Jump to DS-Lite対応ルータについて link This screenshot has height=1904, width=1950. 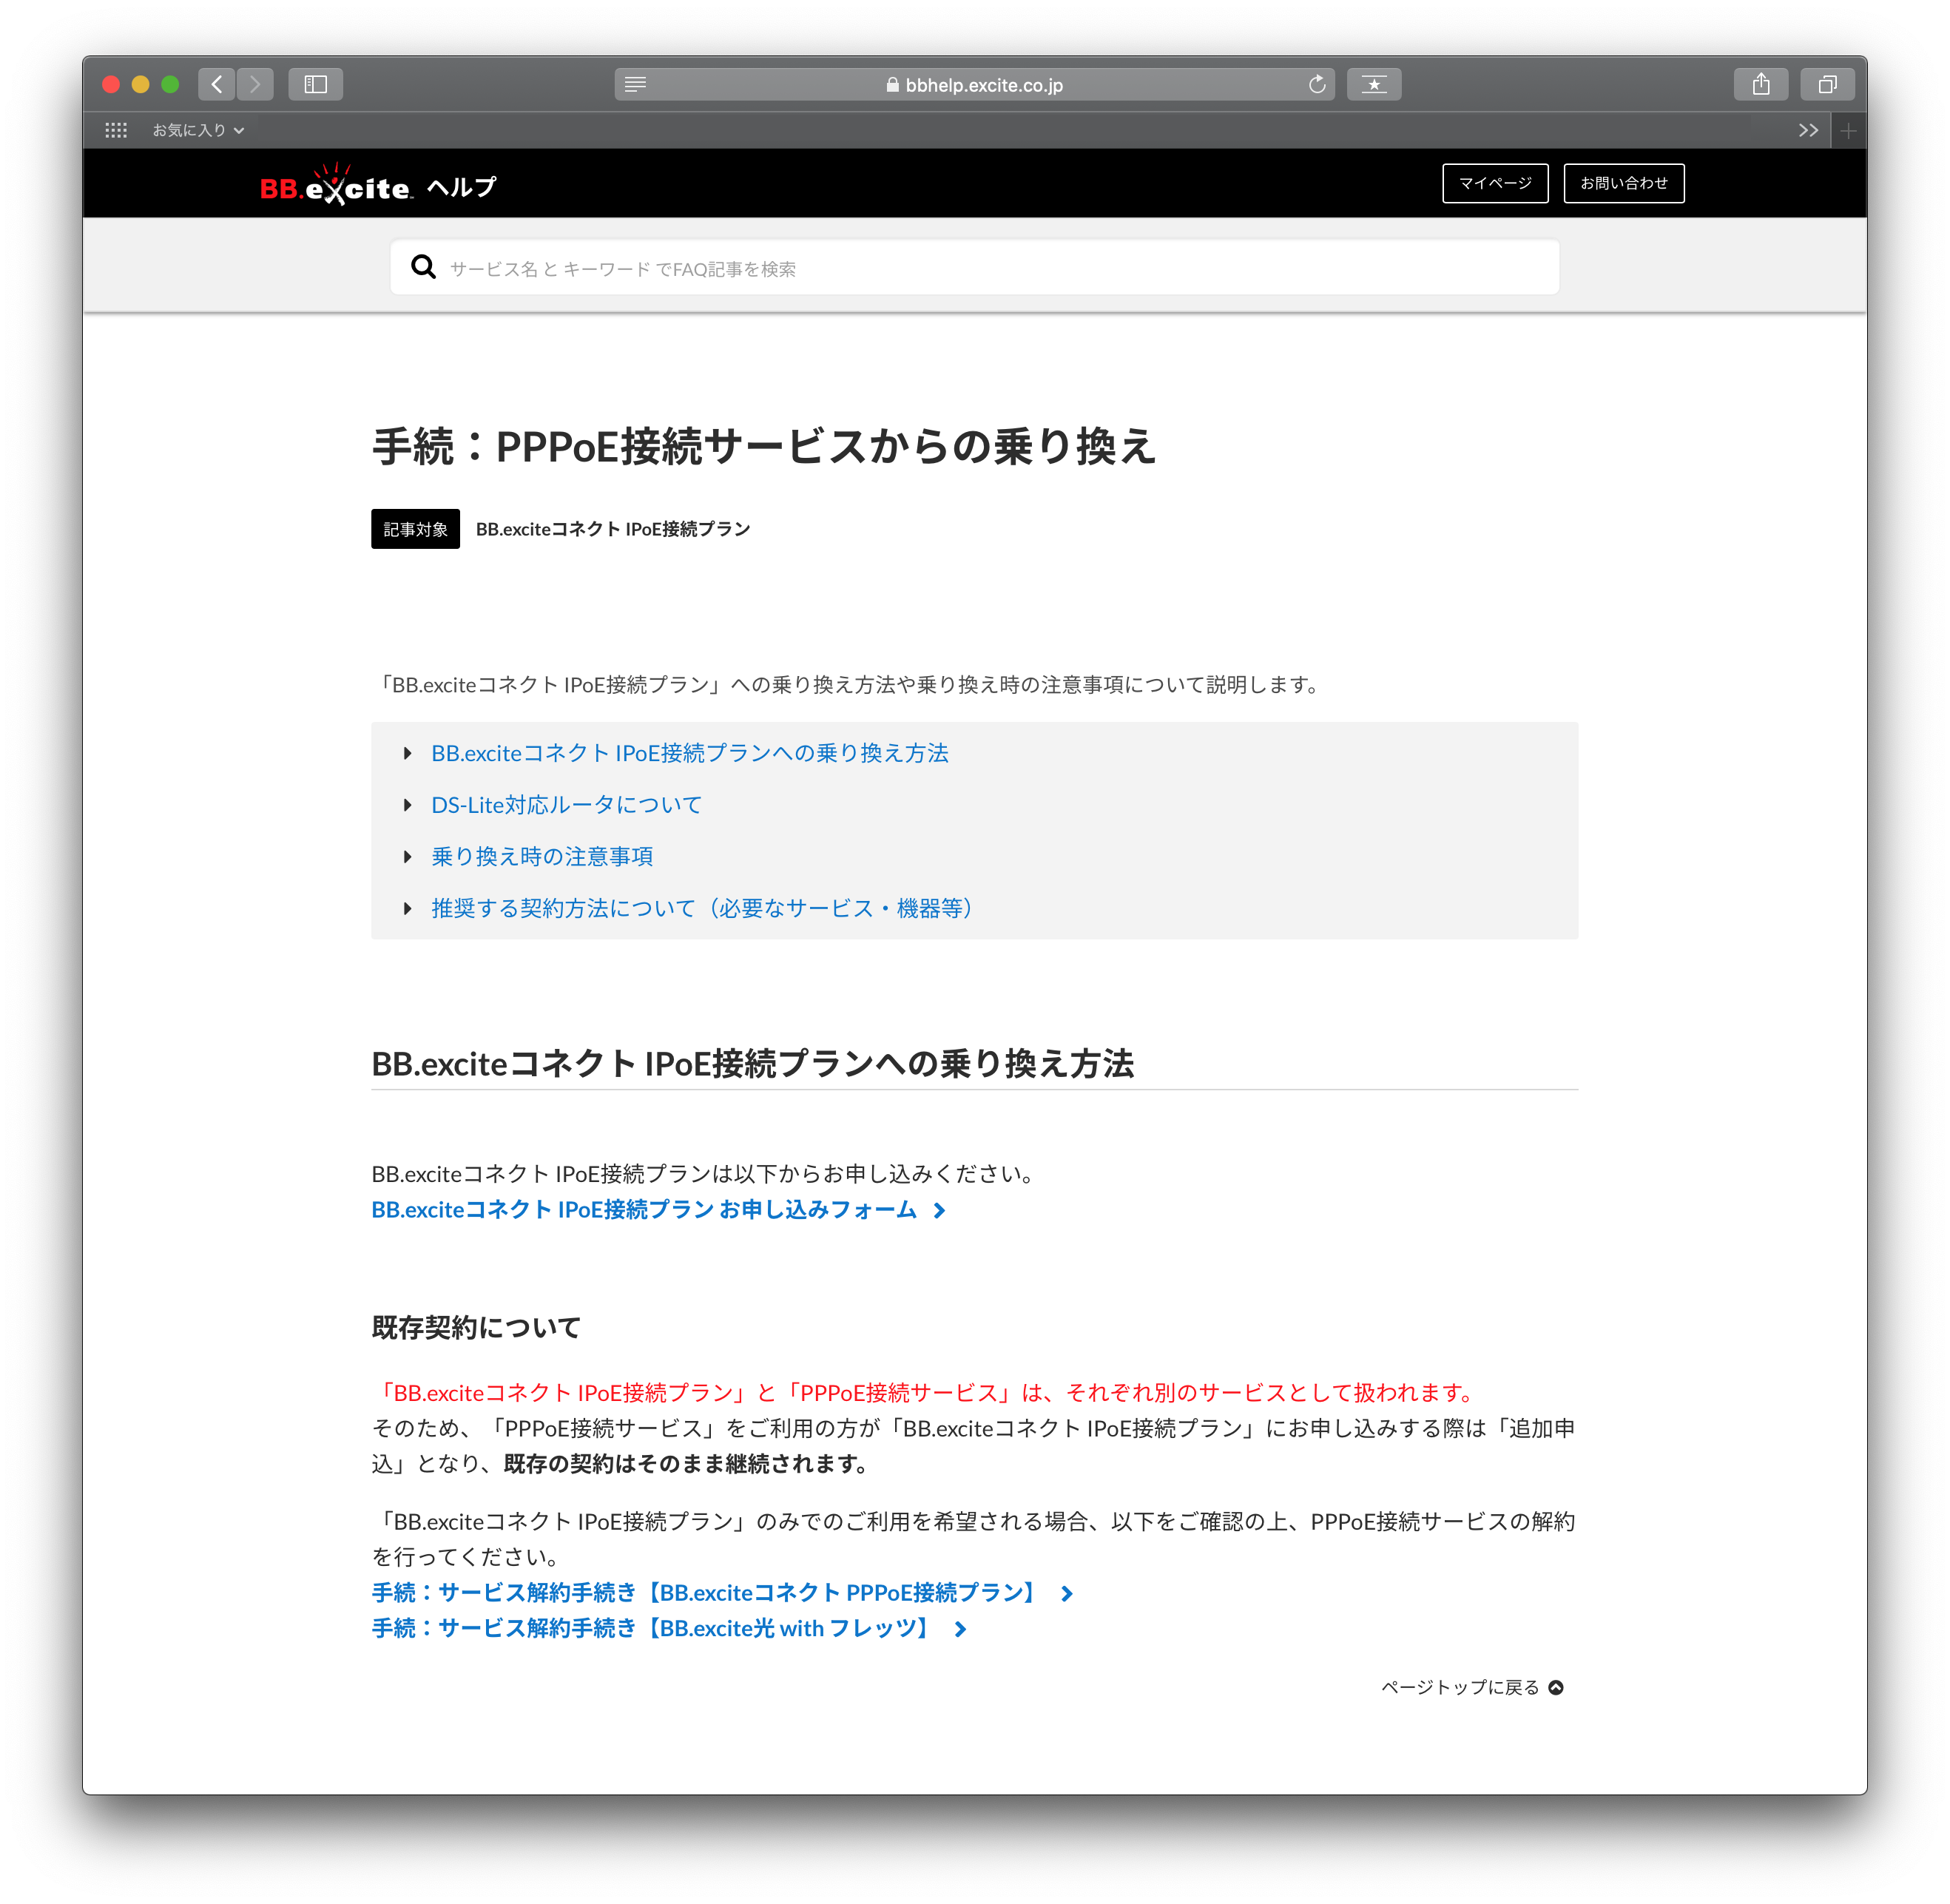click(567, 805)
